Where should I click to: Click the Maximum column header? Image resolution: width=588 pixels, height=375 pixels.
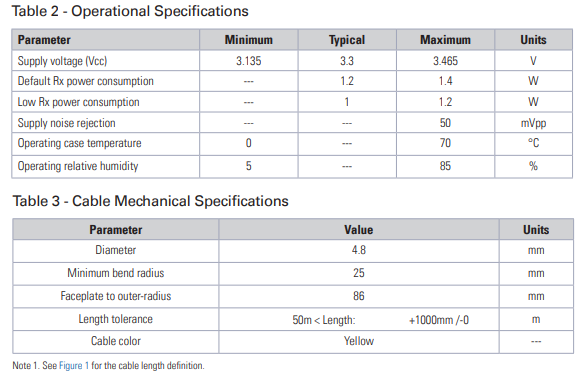(x=445, y=40)
